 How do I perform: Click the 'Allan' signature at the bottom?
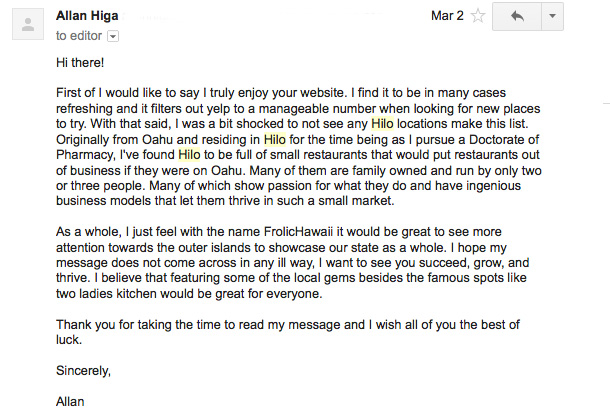click(x=70, y=401)
